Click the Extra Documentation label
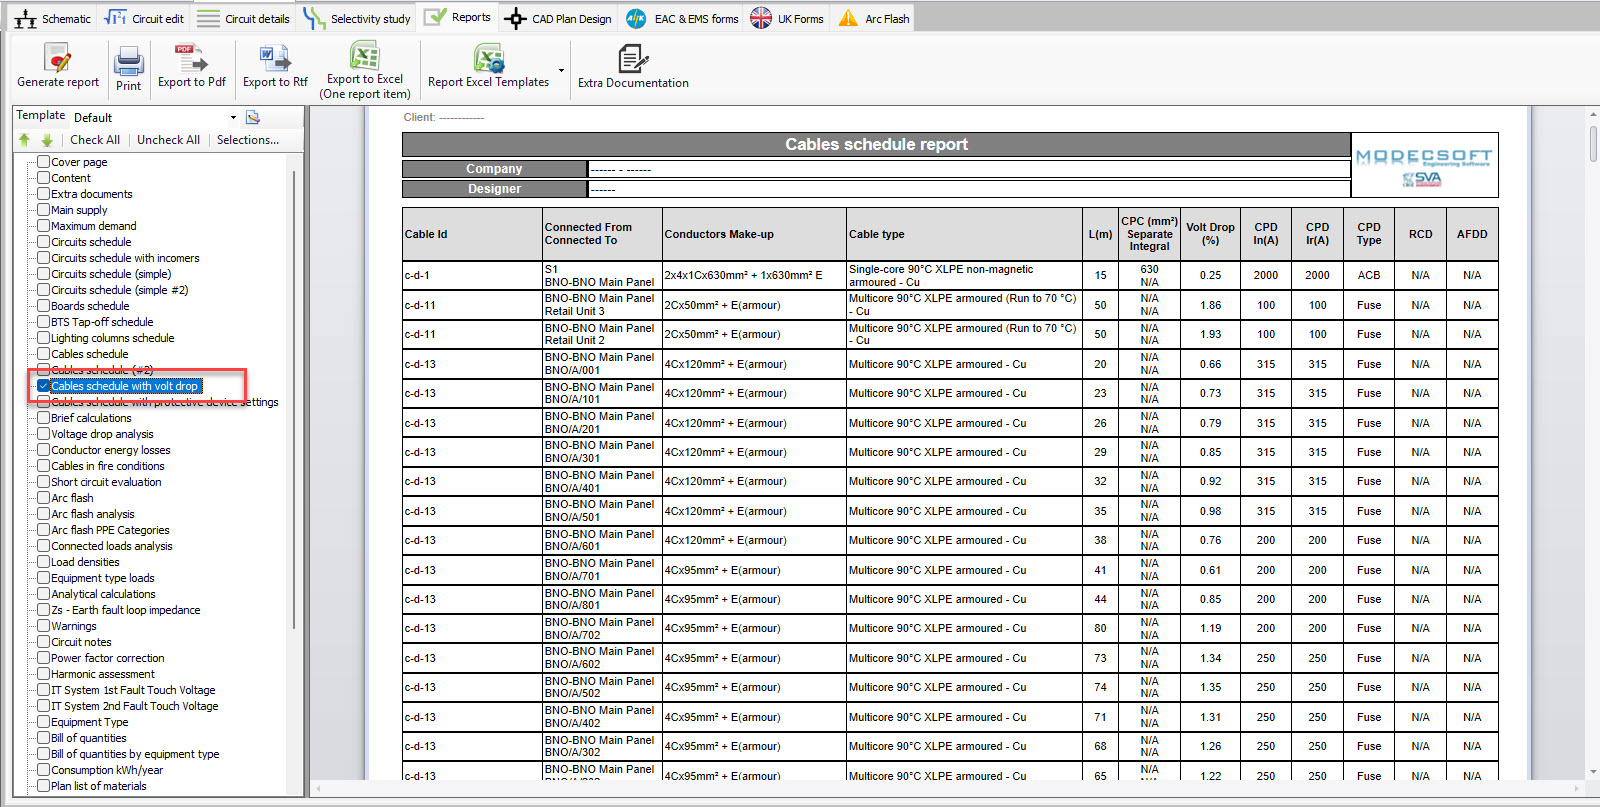The width and height of the screenshot is (1600, 807). tap(633, 83)
